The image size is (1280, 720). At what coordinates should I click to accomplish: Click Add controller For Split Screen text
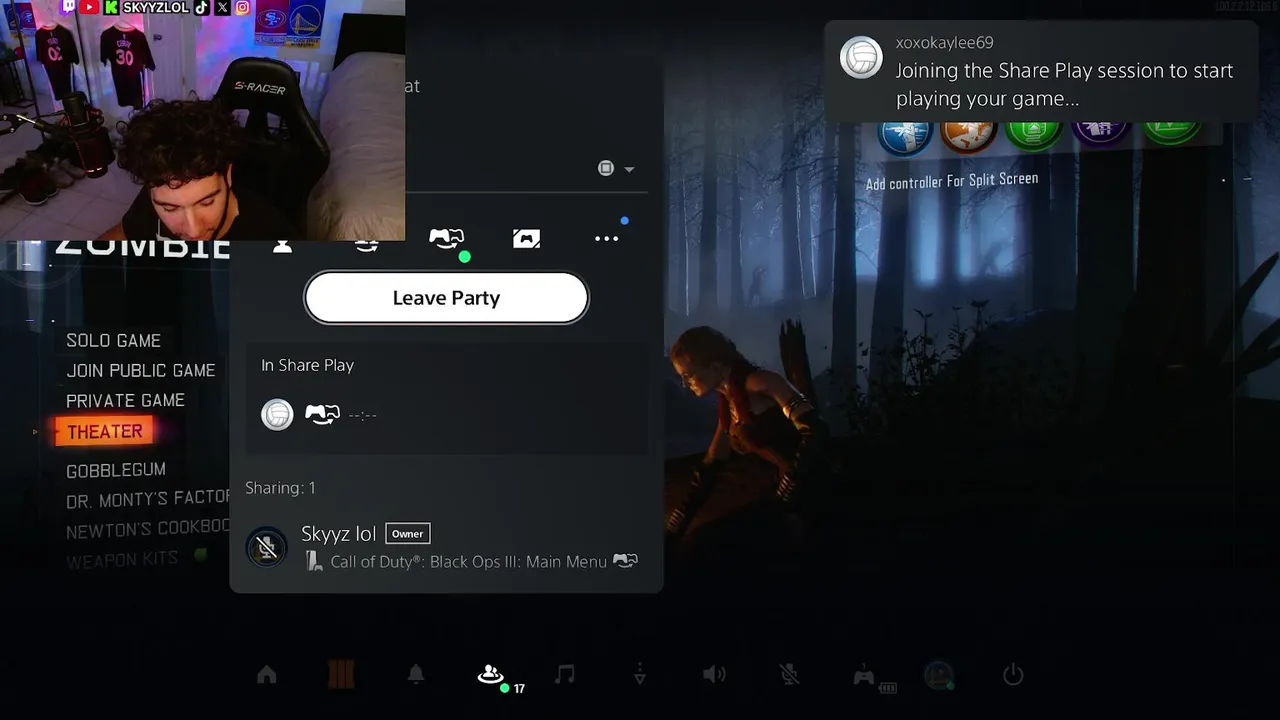(x=952, y=181)
